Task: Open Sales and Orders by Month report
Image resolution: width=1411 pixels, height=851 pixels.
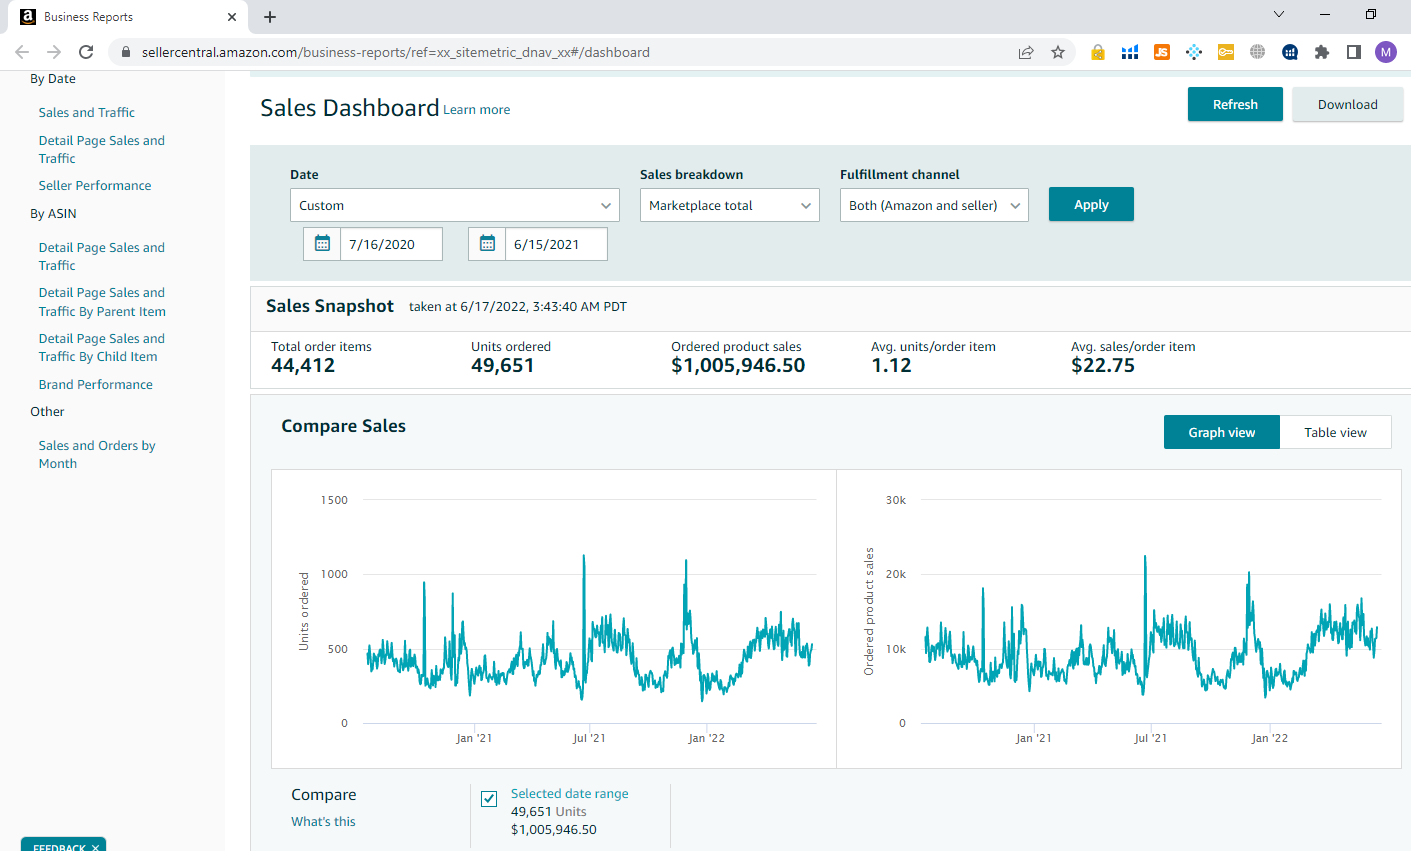Action: 97,454
